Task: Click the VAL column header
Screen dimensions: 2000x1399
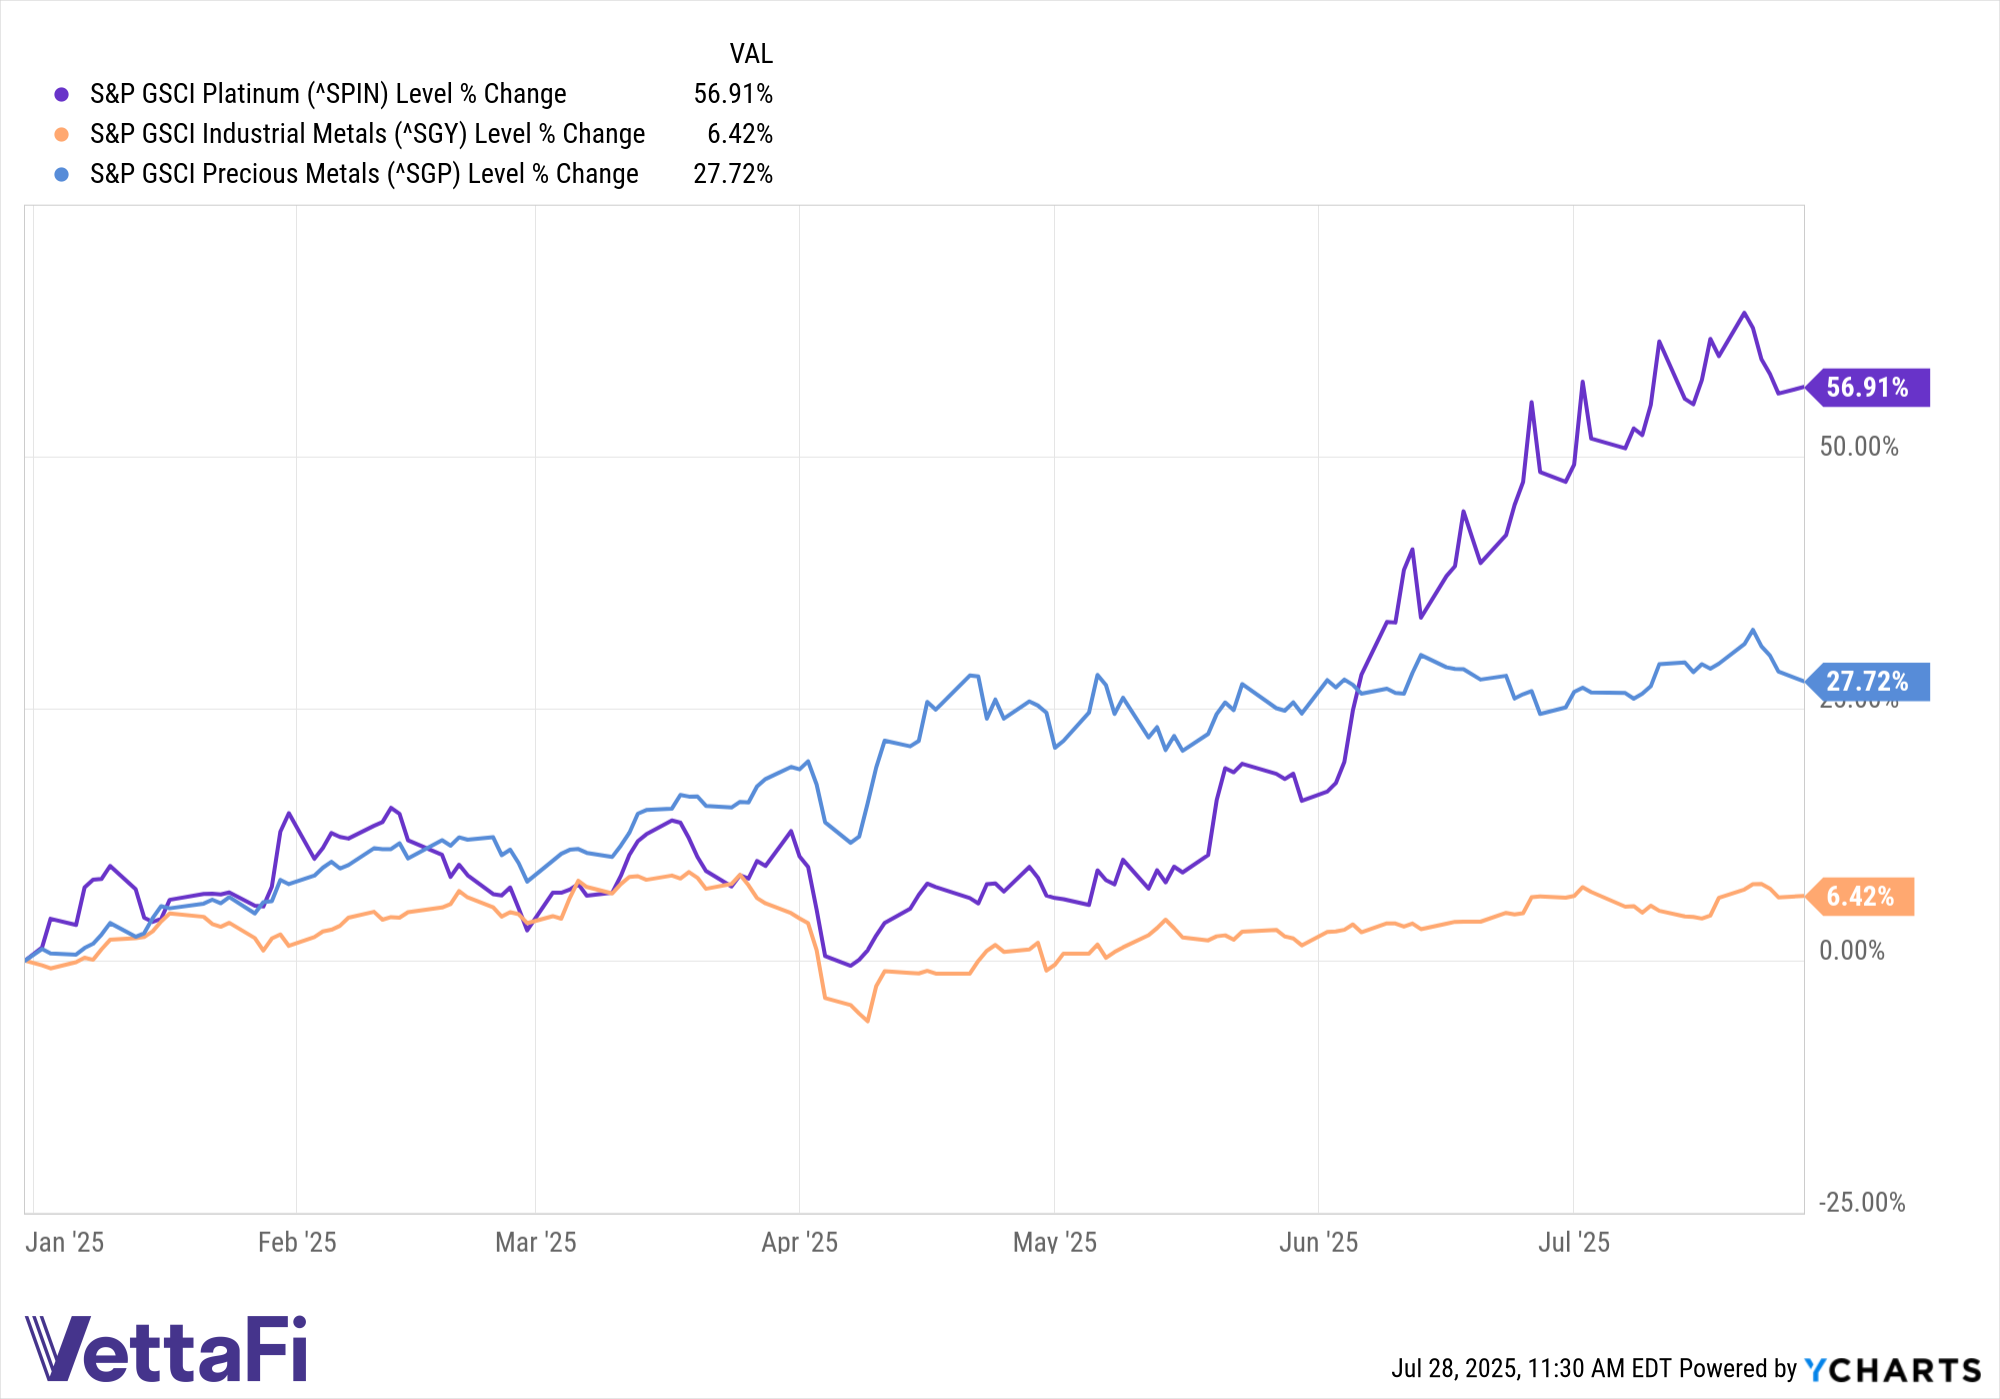Action: click(x=751, y=54)
